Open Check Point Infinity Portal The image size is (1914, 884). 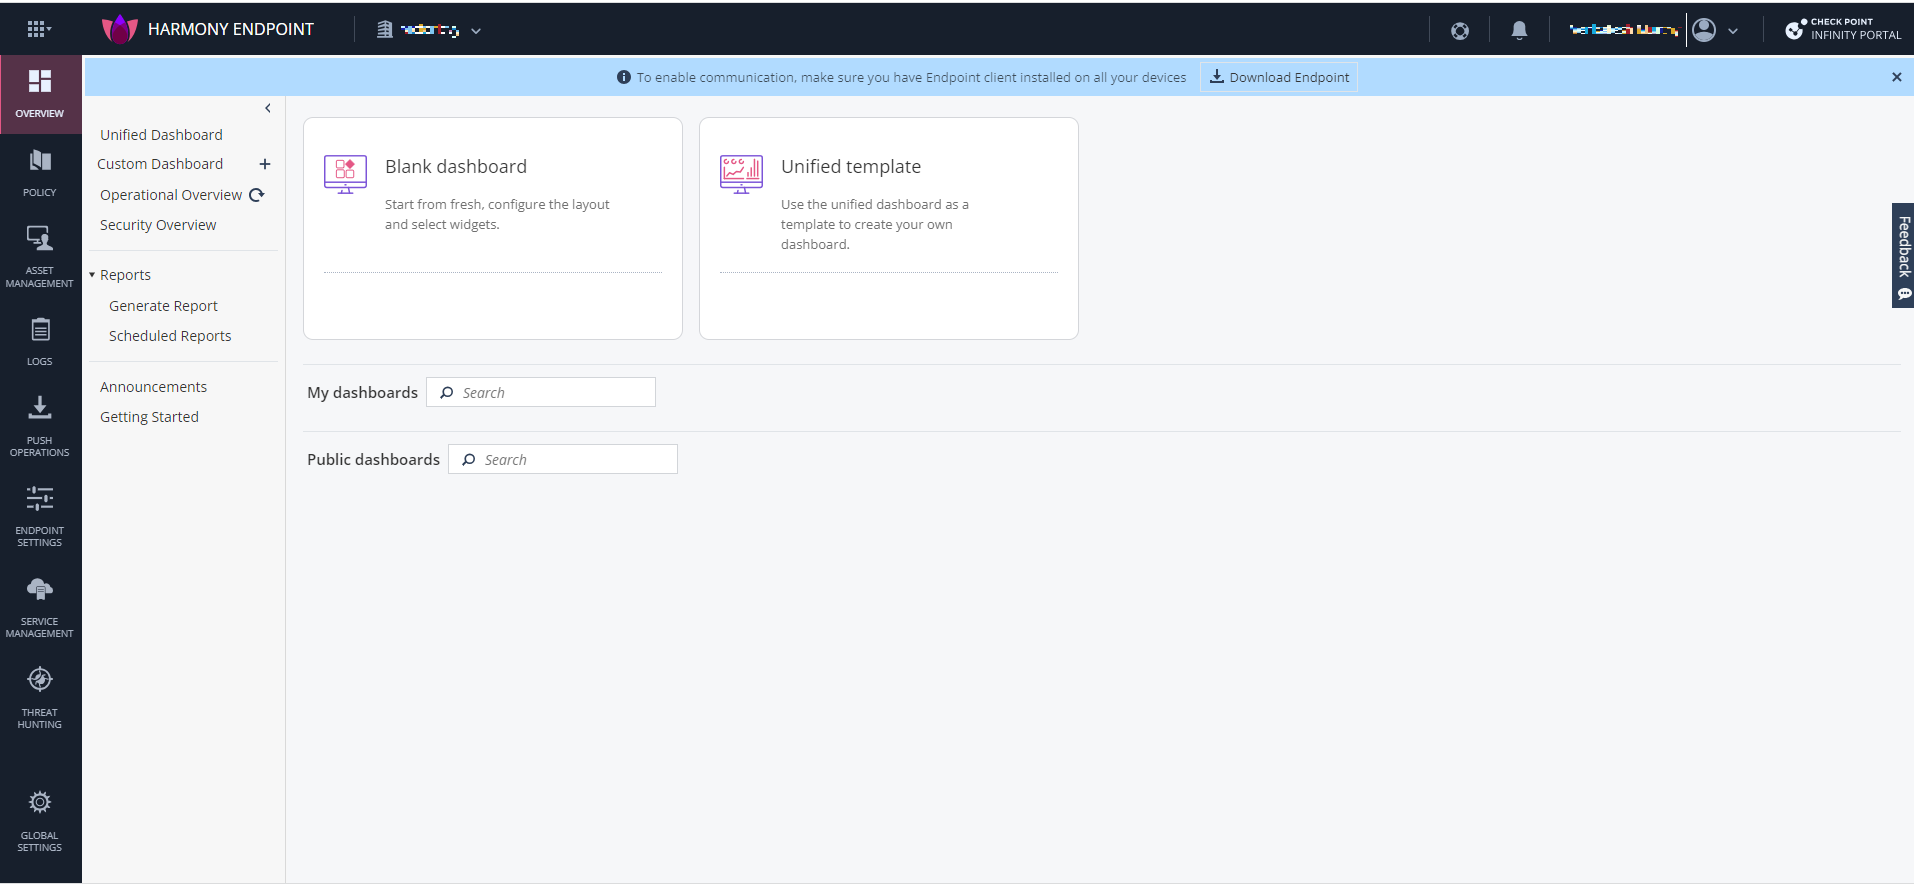[1844, 29]
